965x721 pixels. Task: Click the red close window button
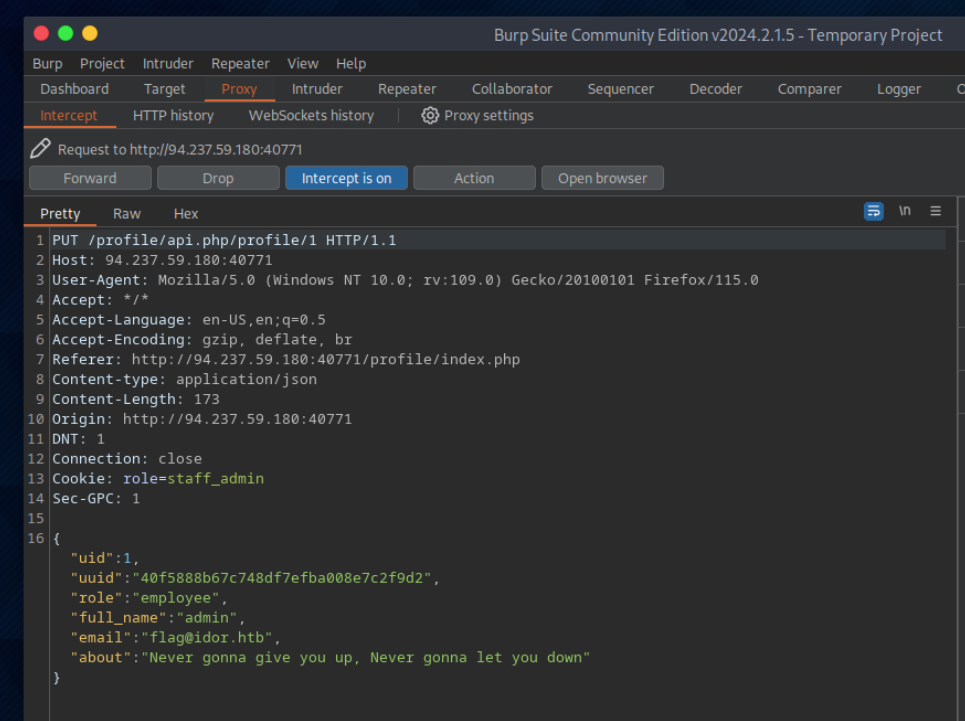pos(42,34)
